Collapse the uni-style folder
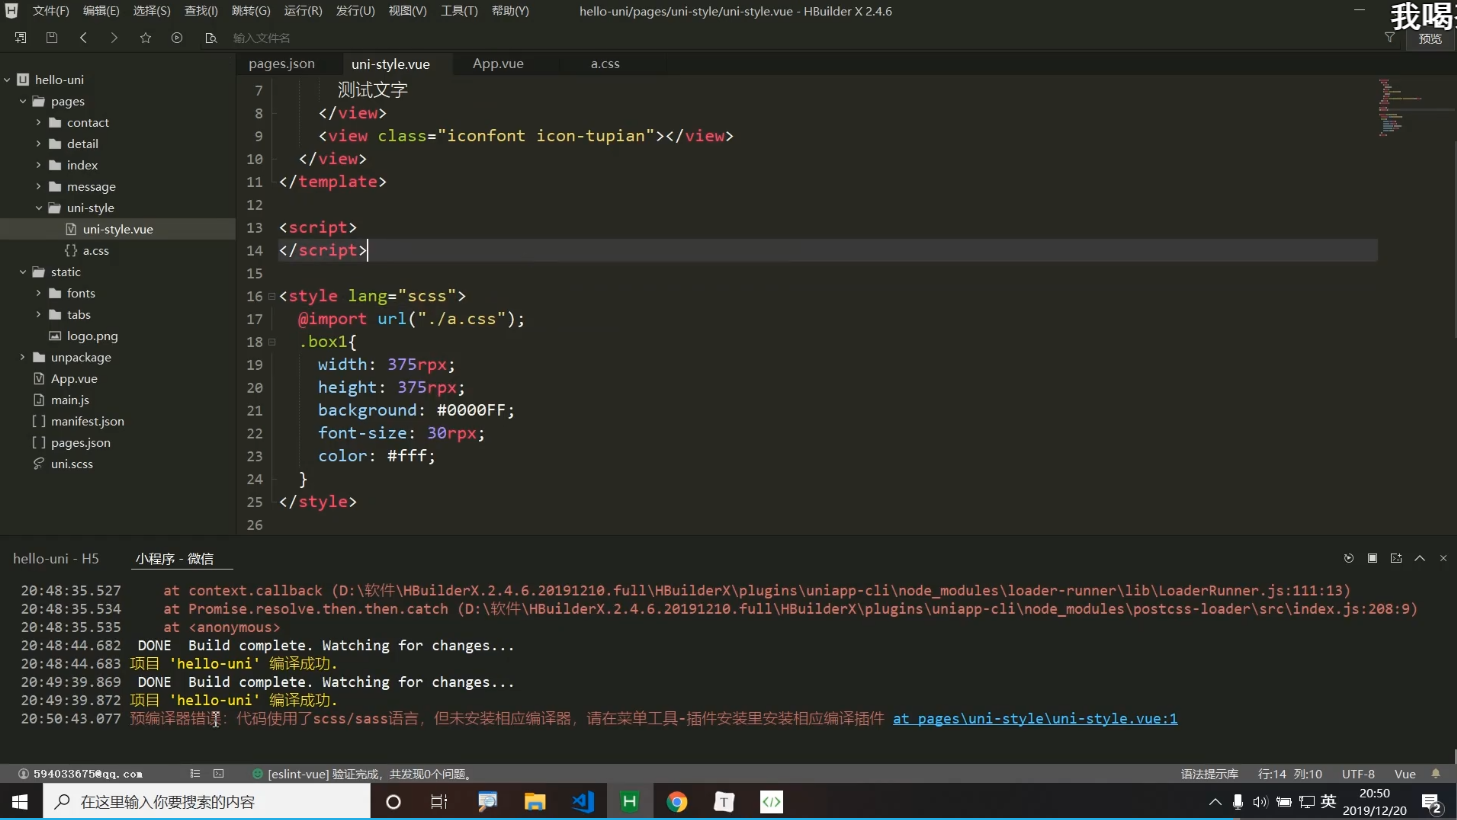This screenshot has height=820, width=1457. 39,208
